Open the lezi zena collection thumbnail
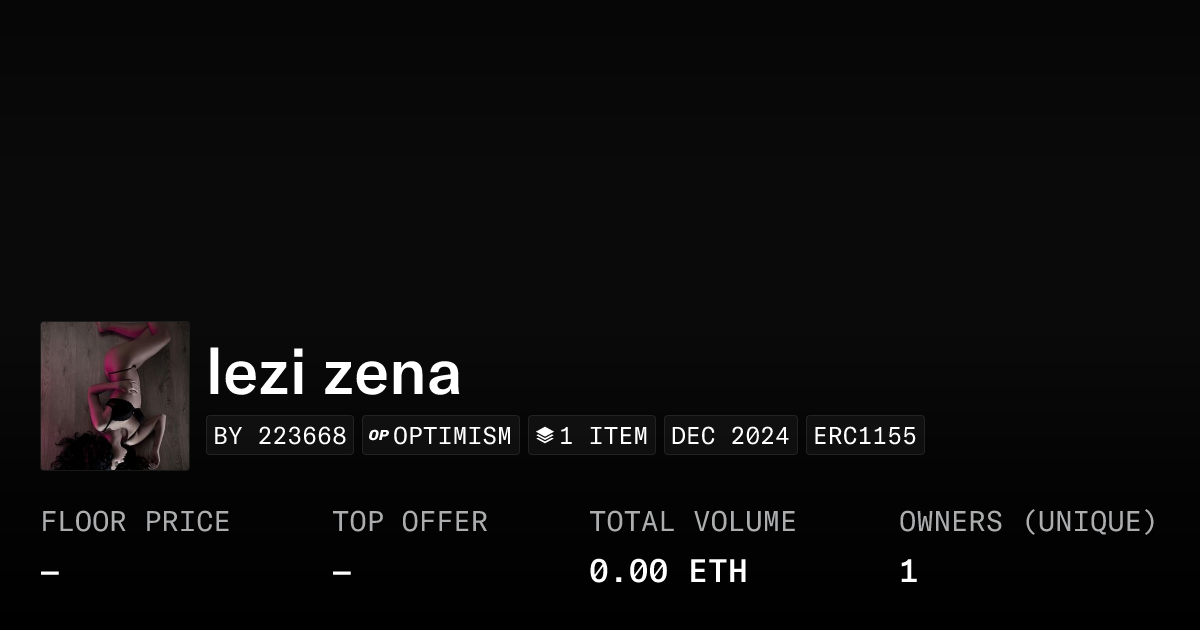Screen dimensions: 1200x630 (x=115, y=396)
